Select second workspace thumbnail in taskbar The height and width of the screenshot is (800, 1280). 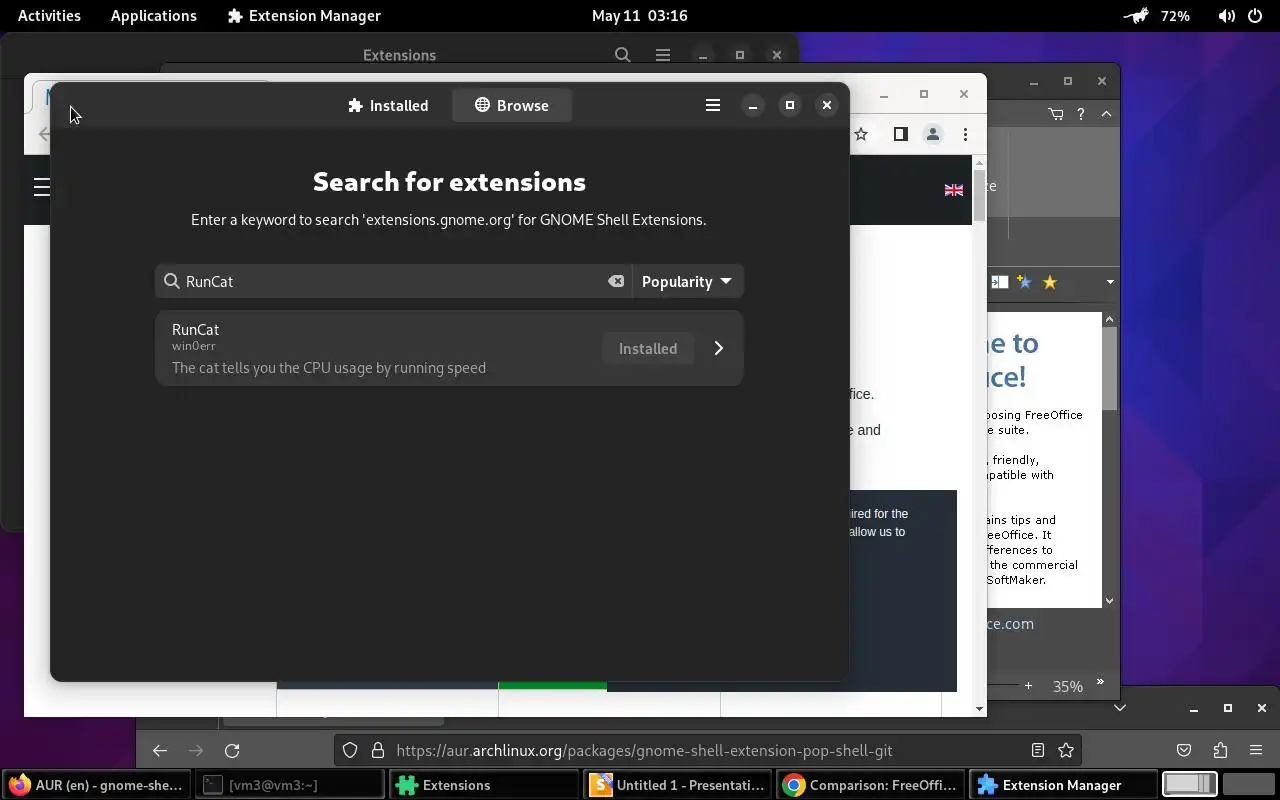coord(1248,785)
